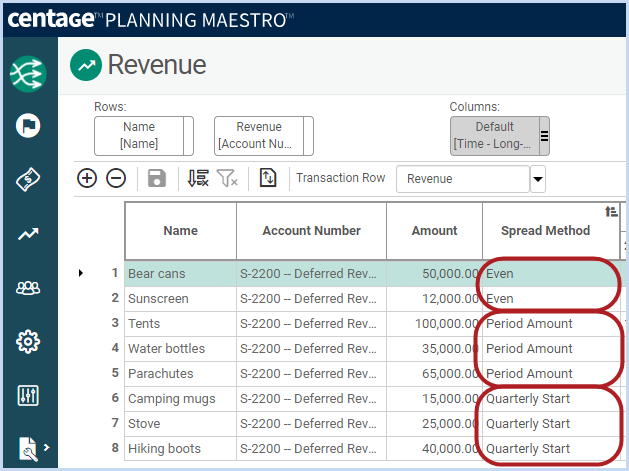Expand the small chevron beside document wrench icon
Image resolution: width=629 pixels, height=471 pixels.
(47, 447)
